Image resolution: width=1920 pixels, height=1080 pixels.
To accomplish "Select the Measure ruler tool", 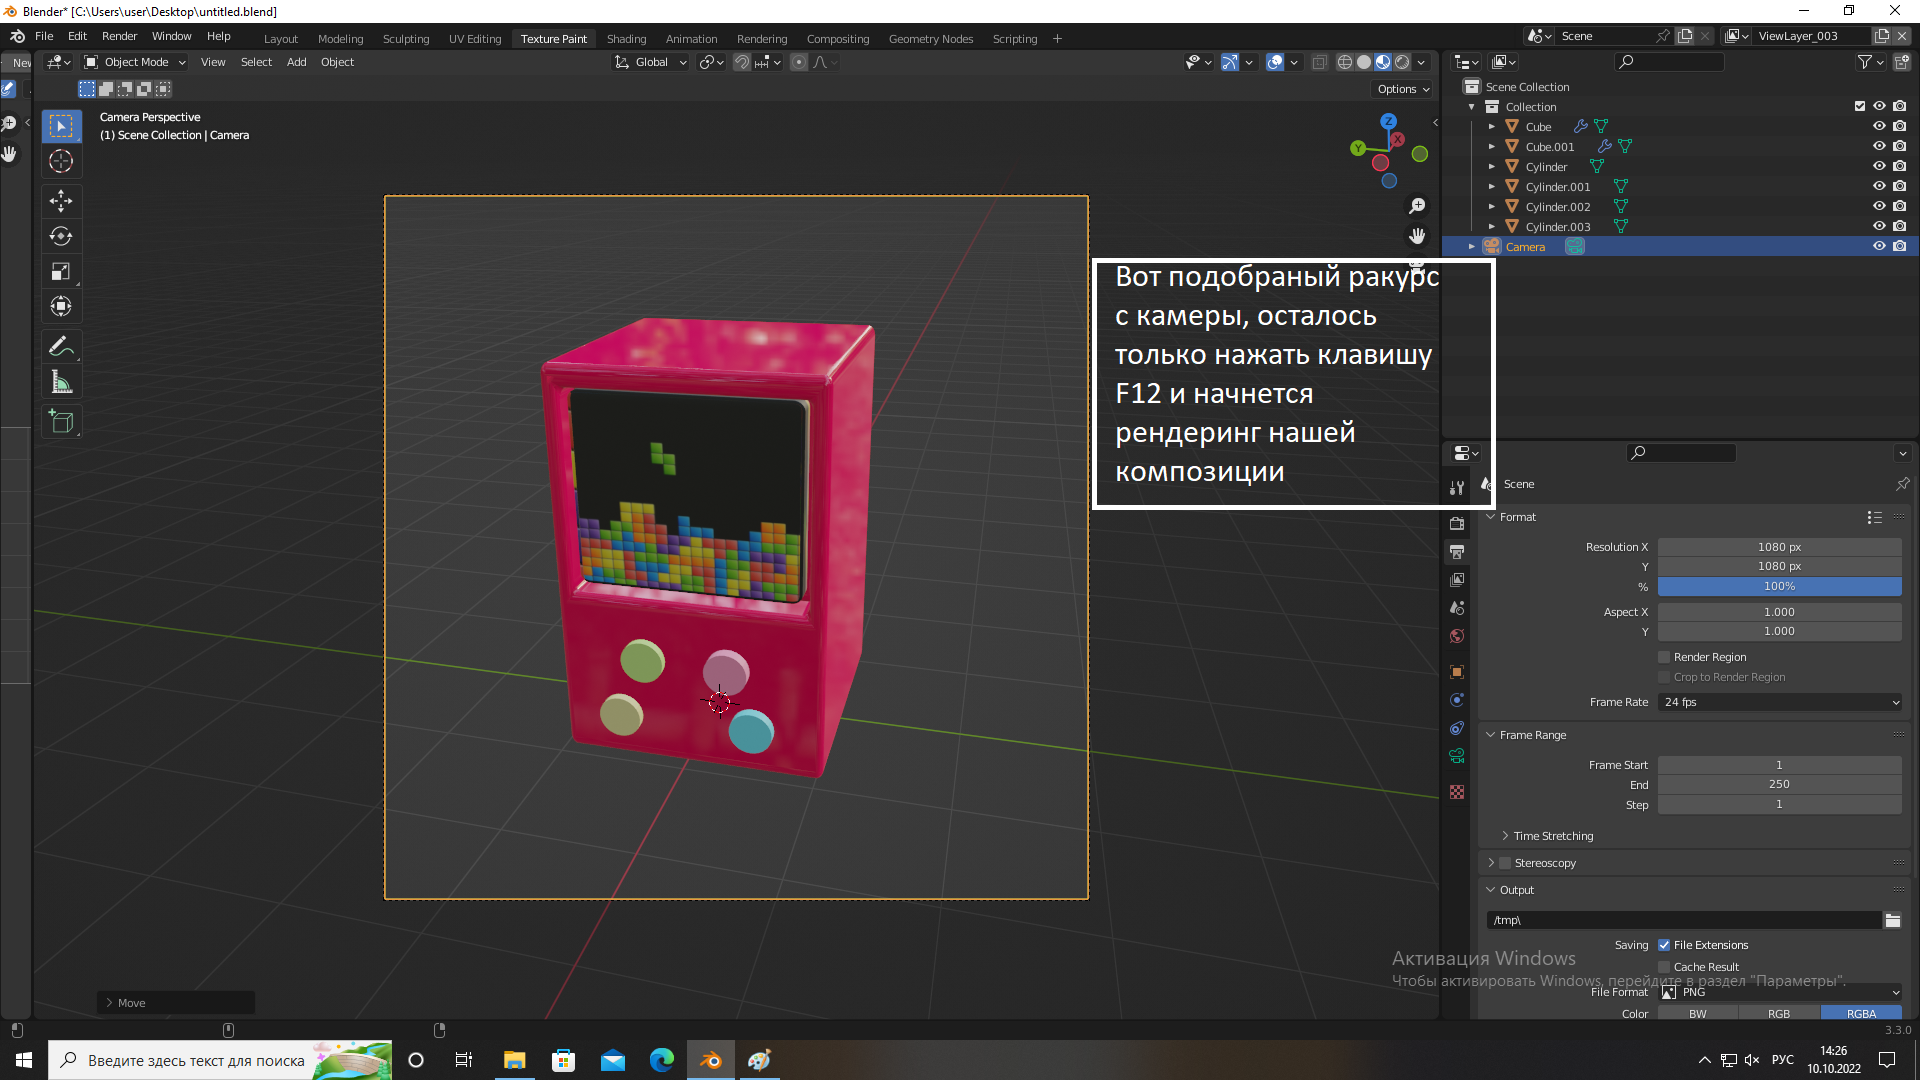I will (x=61, y=381).
